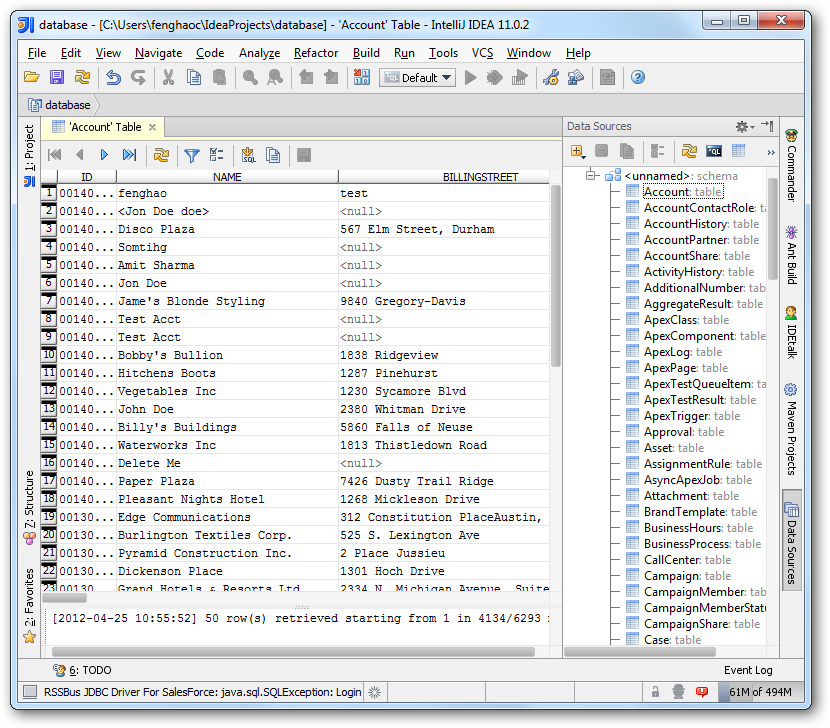The width and height of the screenshot is (830, 728).
Task: Toggle the read-only lock icon in status bar
Action: [655, 691]
